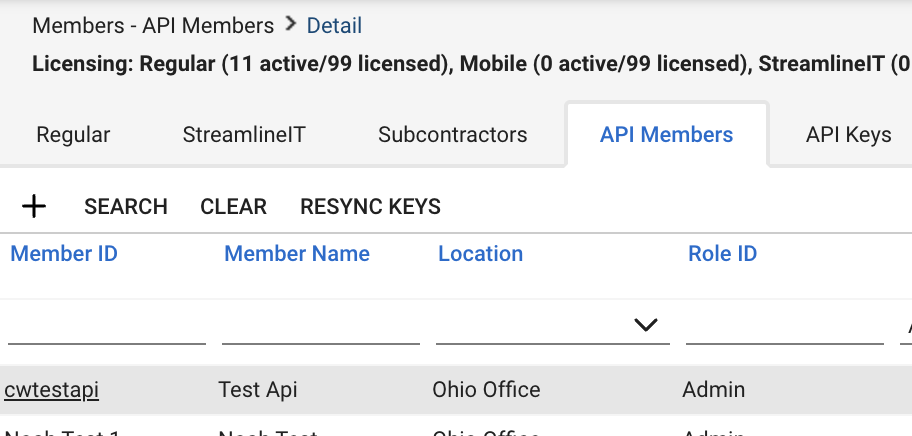Click the plus icon to add member
Screen dimensions: 912x436
coord(35,207)
